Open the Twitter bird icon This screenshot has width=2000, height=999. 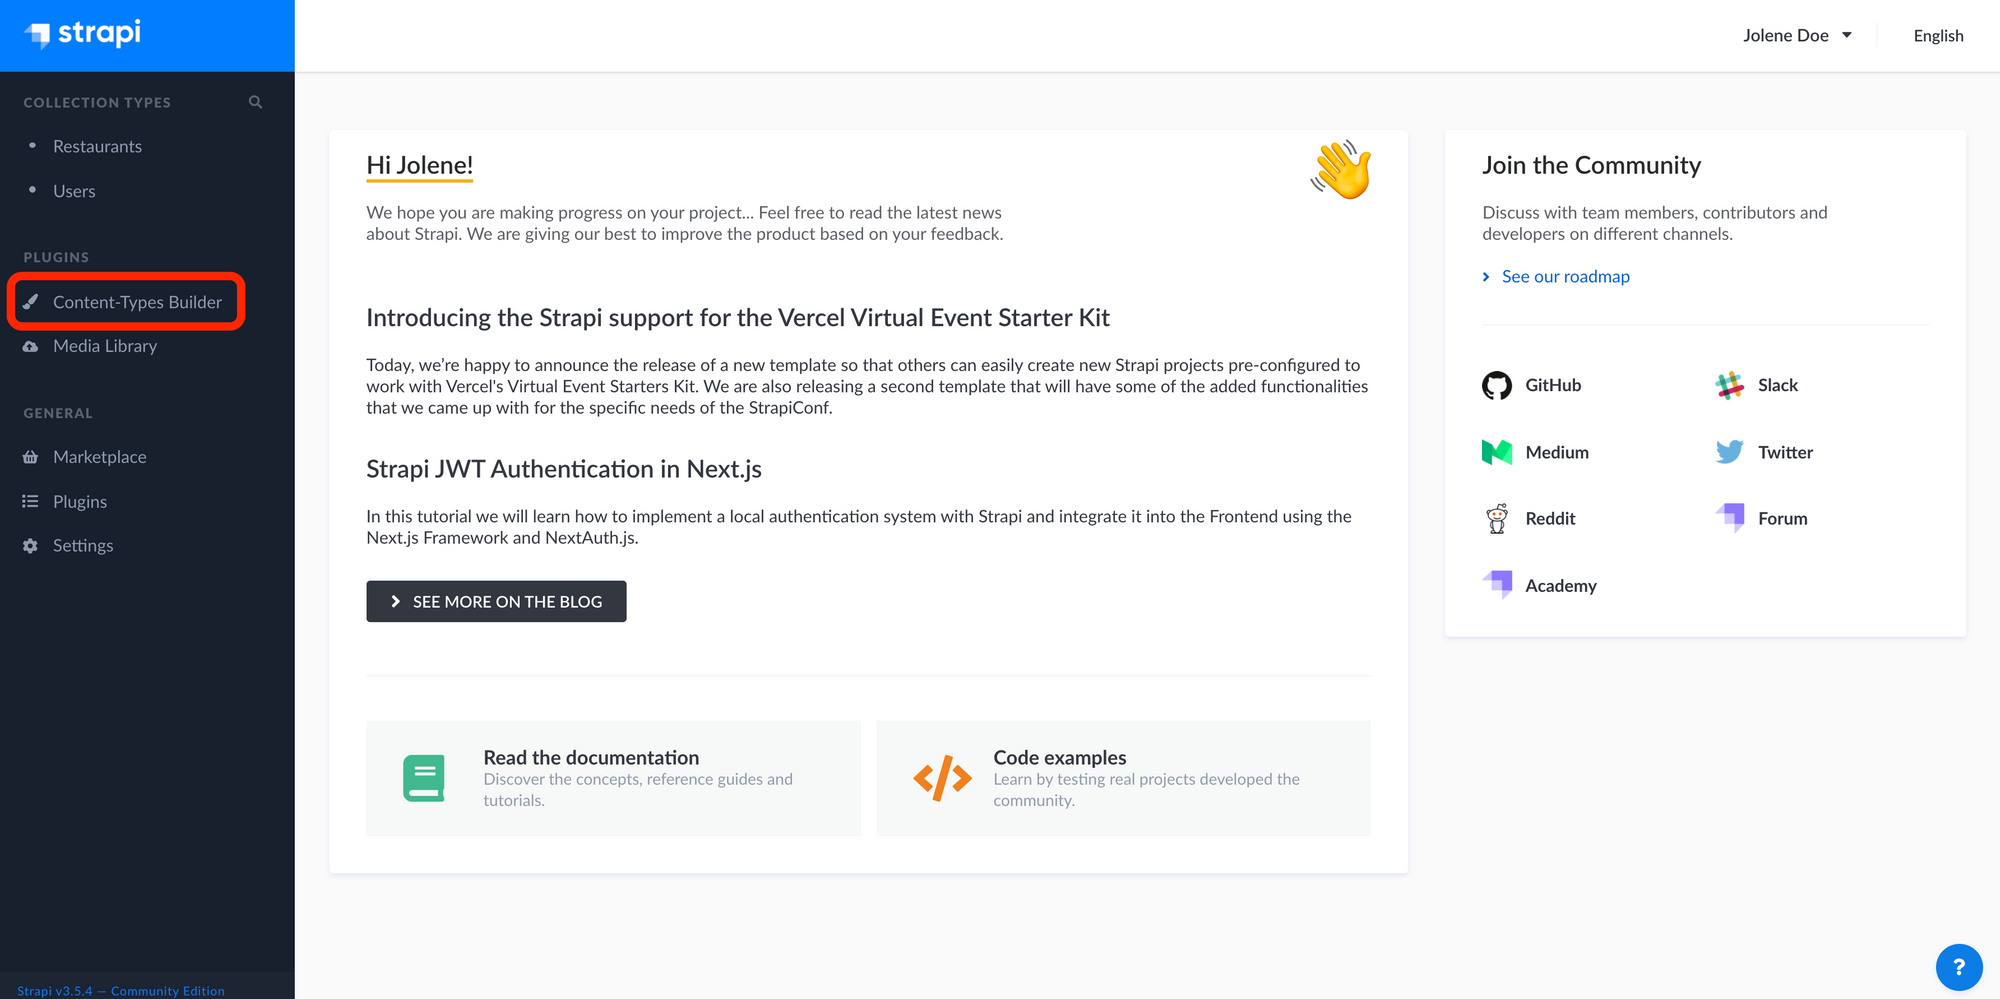1729,452
